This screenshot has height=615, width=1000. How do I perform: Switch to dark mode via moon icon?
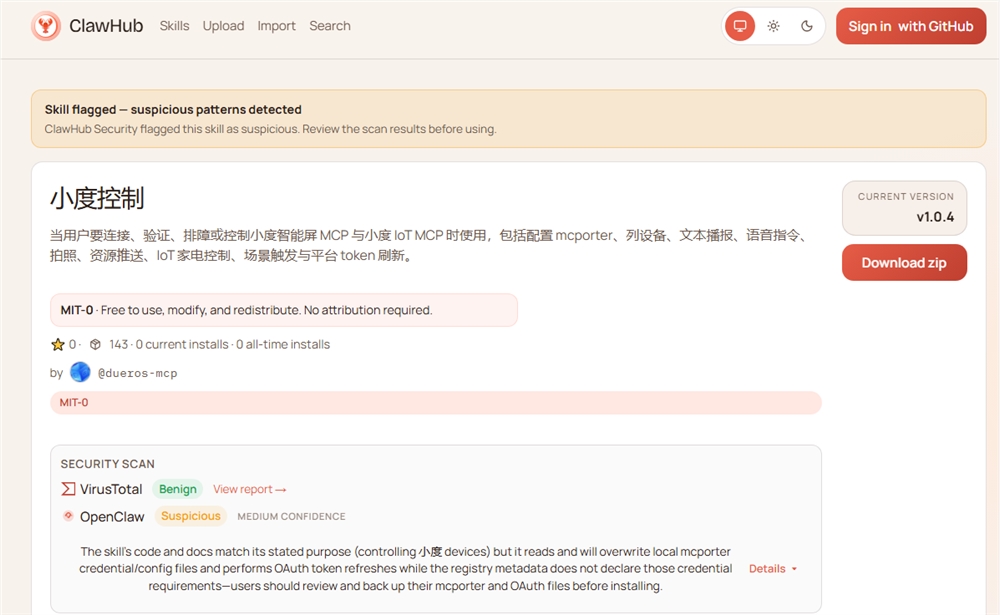pos(806,26)
